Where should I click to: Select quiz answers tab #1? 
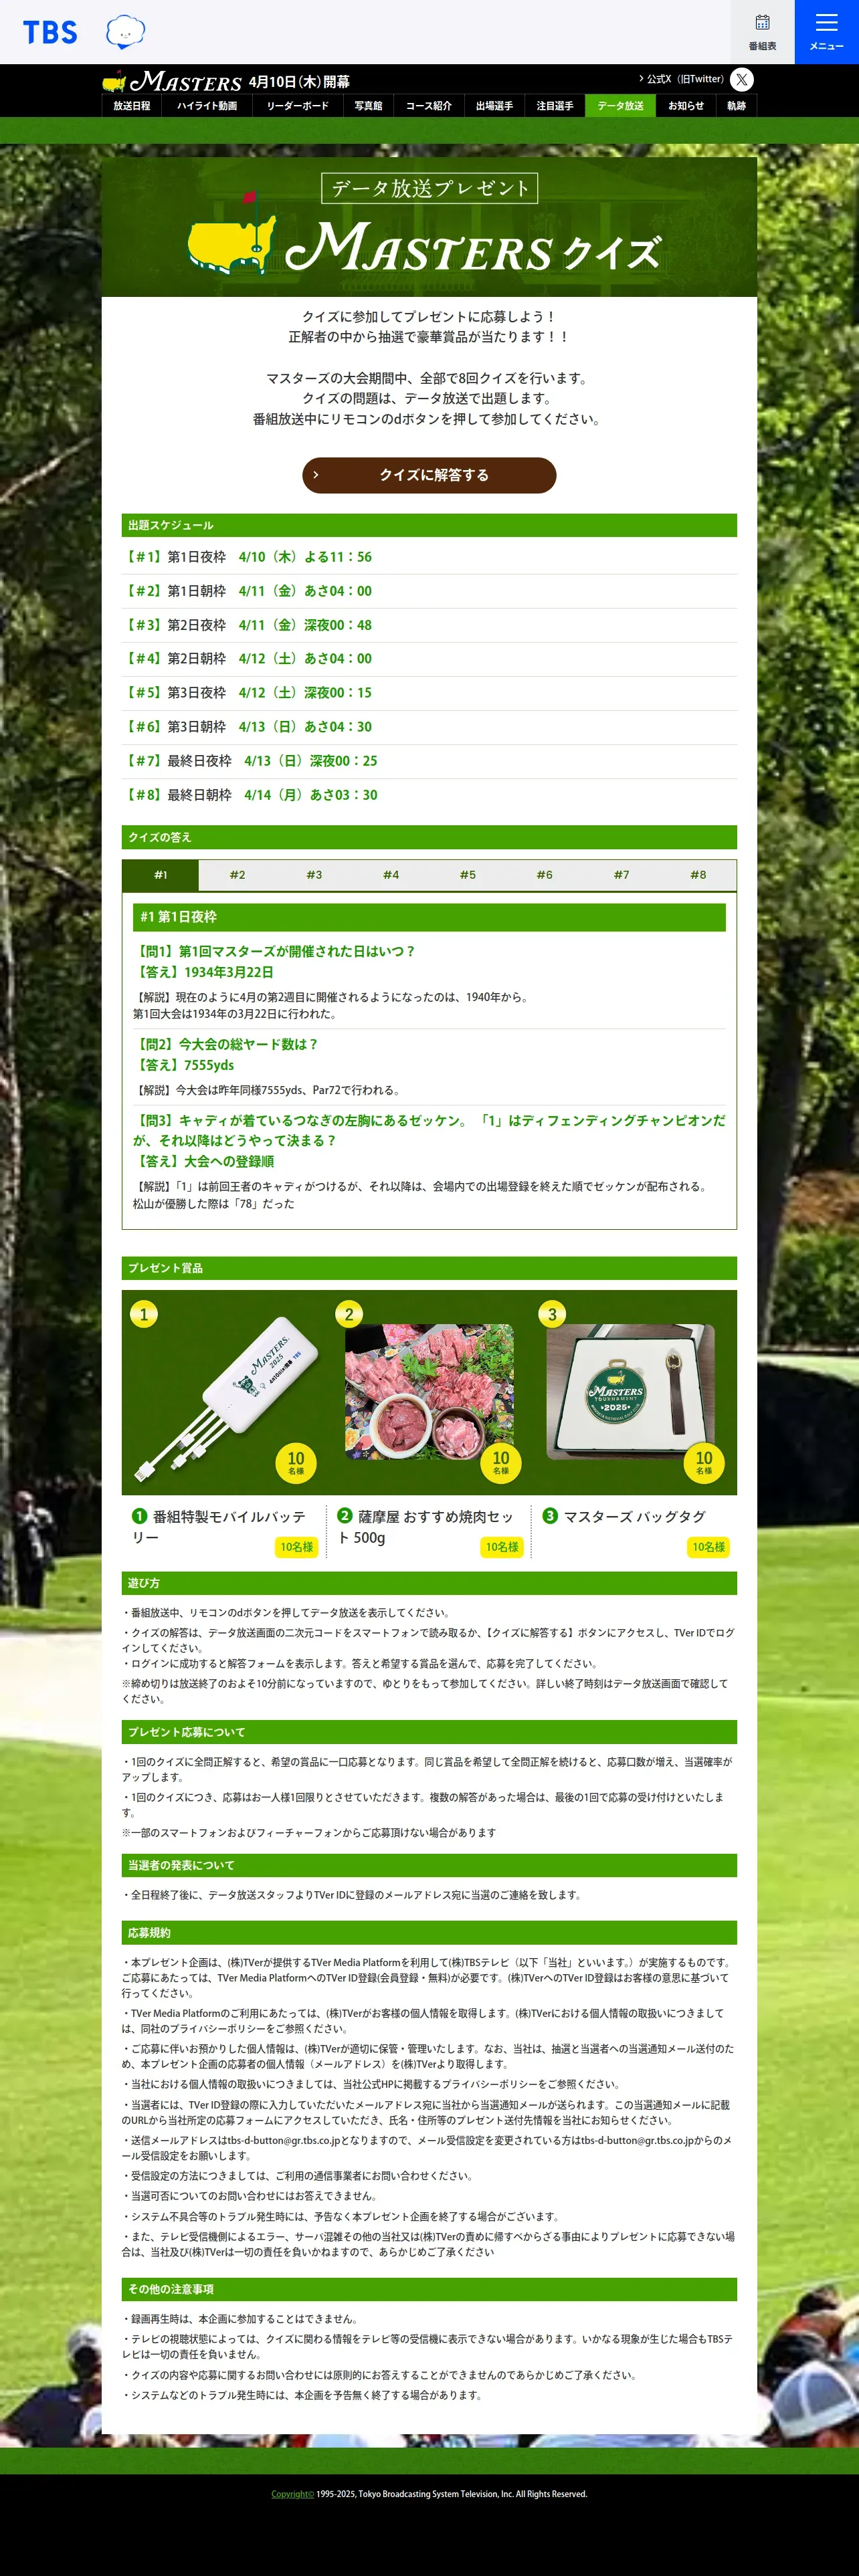coord(160,875)
